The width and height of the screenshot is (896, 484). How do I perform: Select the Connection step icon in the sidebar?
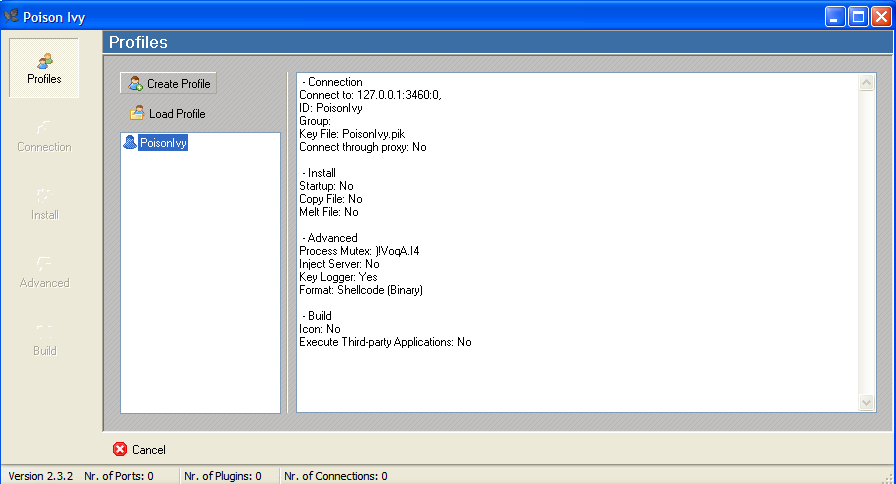(x=44, y=136)
